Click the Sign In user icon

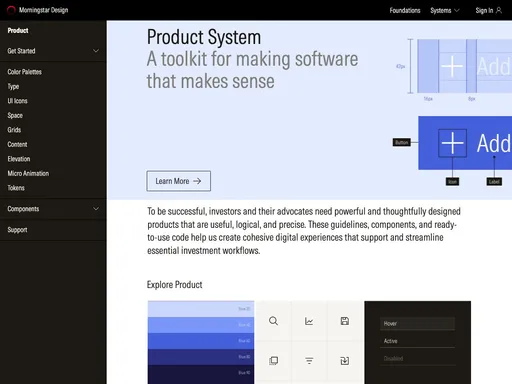tap(499, 10)
